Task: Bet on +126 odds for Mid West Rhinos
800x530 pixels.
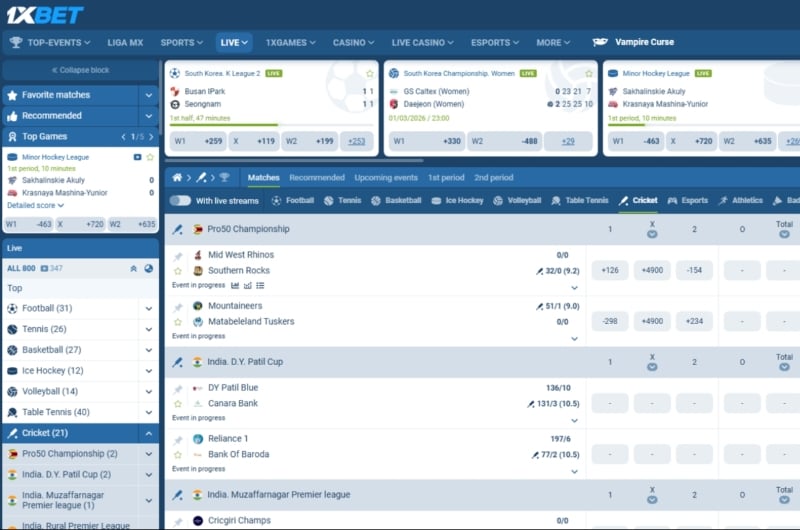Action: [x=610, y=270]
